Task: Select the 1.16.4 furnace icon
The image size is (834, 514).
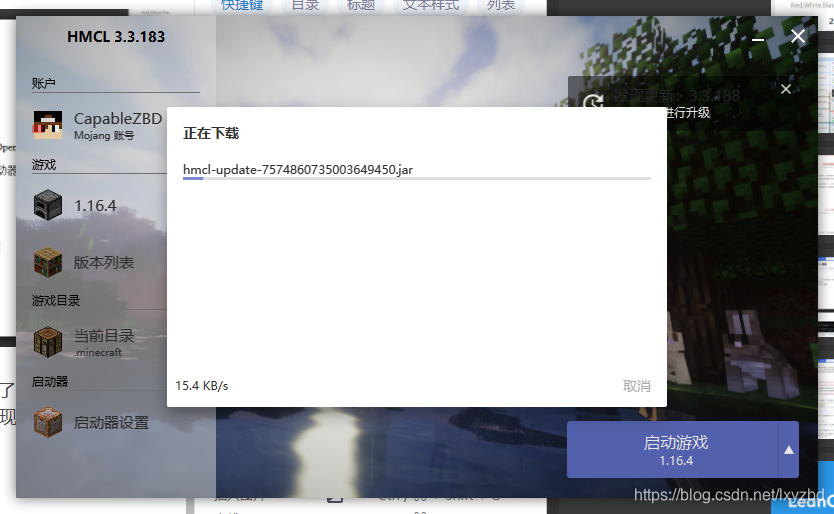Action: coord(48,206)
